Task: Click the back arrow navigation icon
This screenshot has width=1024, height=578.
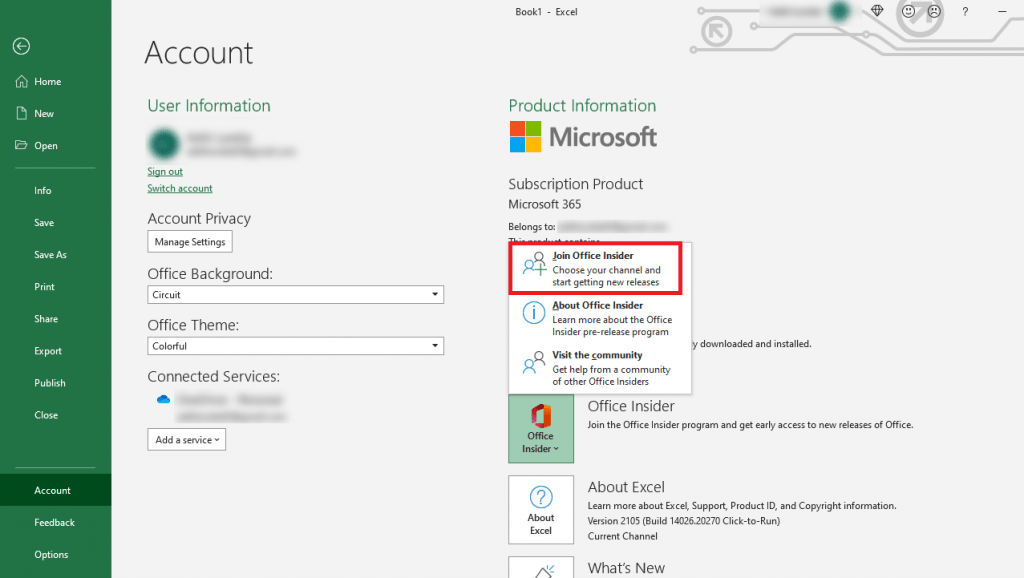Action: pyautogui.click(x=20, y=46)
